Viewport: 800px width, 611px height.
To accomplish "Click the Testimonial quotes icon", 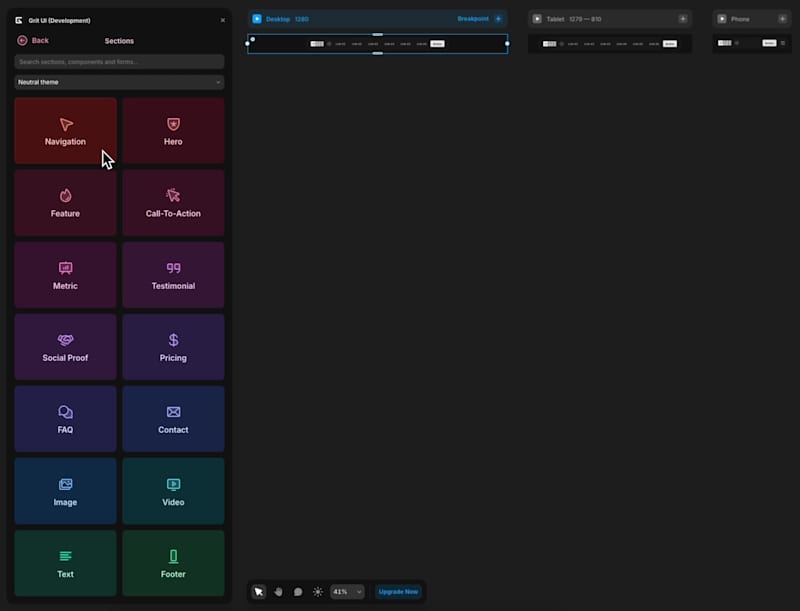I will click(x=172, y=266).
